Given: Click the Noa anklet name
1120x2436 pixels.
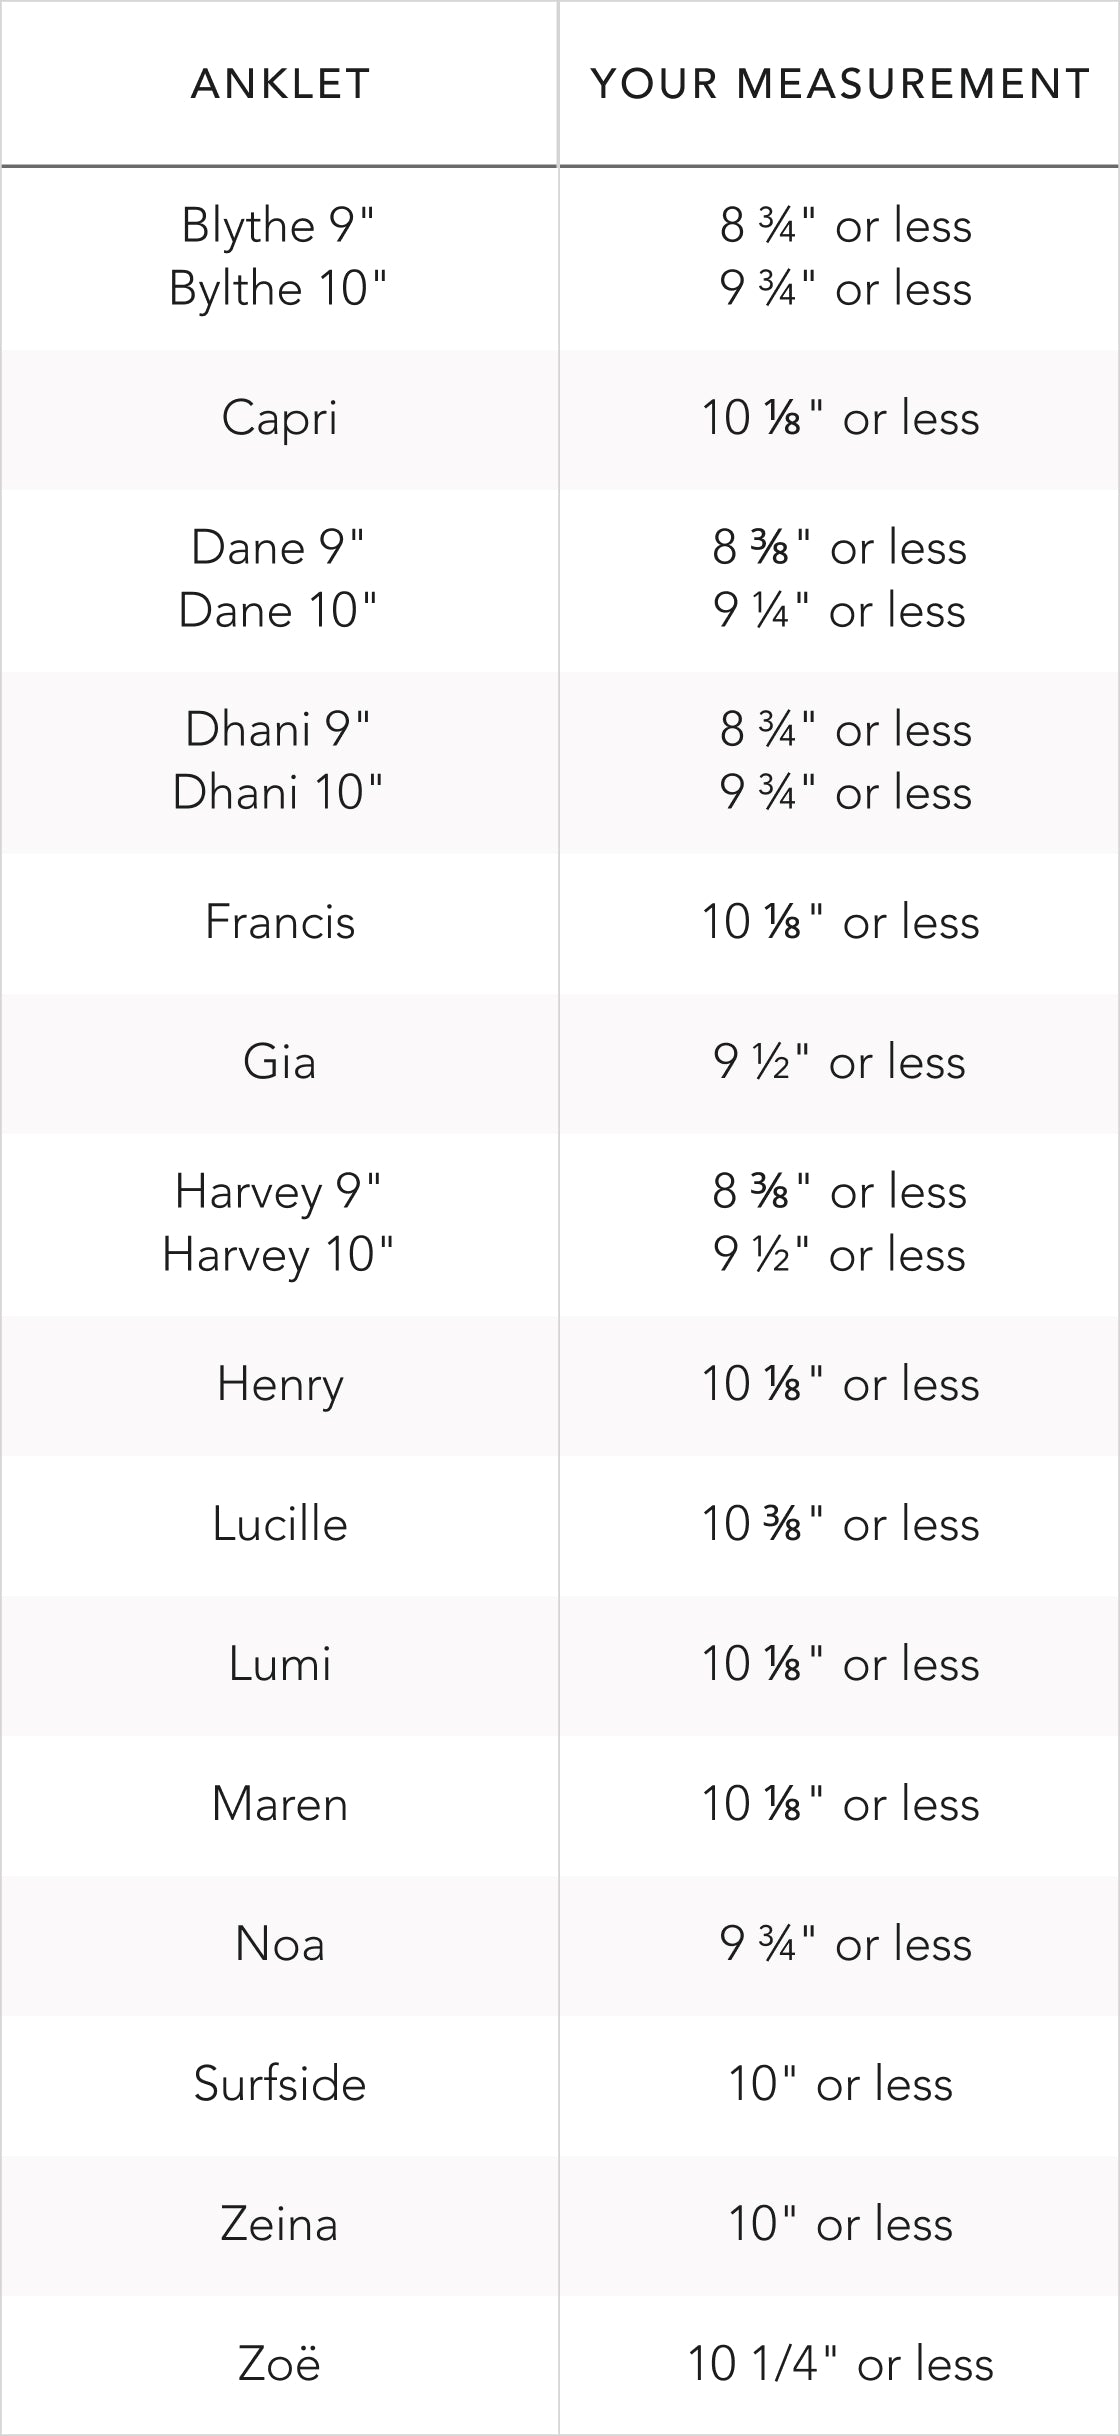Looking at the screenshot, I should 280,1944.
